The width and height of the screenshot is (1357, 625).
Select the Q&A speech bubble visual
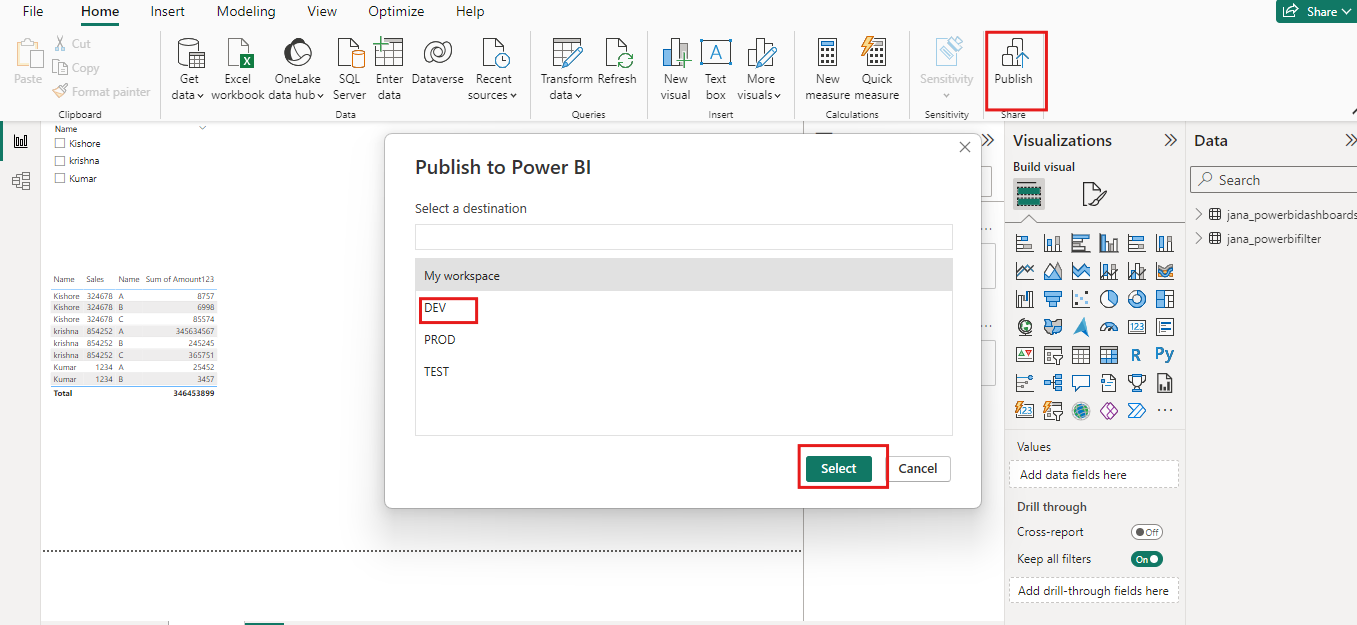[1080, 383]
